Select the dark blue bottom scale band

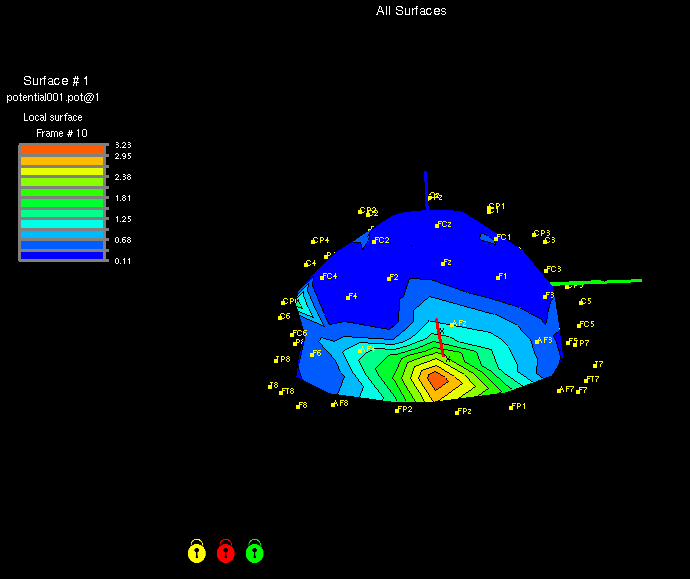point(62,255)
